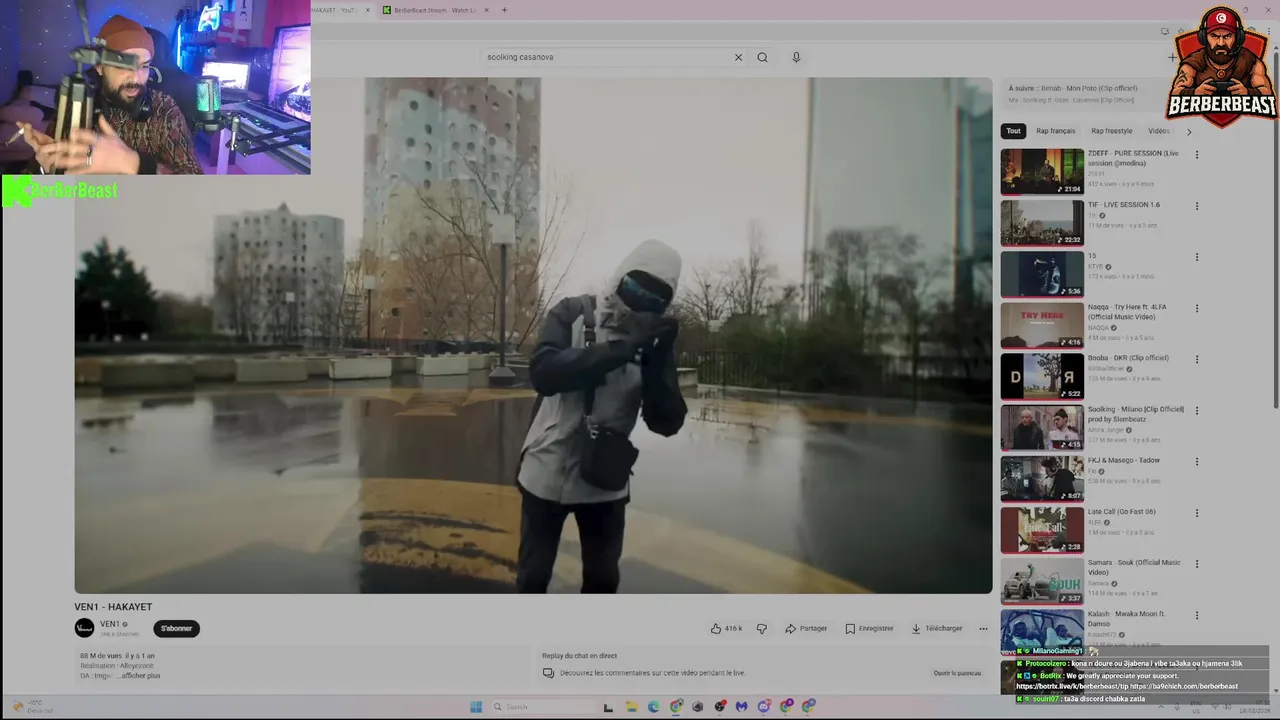1280x720 pixels.
Task: Open Microsoft Edge from the taskbar
Action: point(653,707)
